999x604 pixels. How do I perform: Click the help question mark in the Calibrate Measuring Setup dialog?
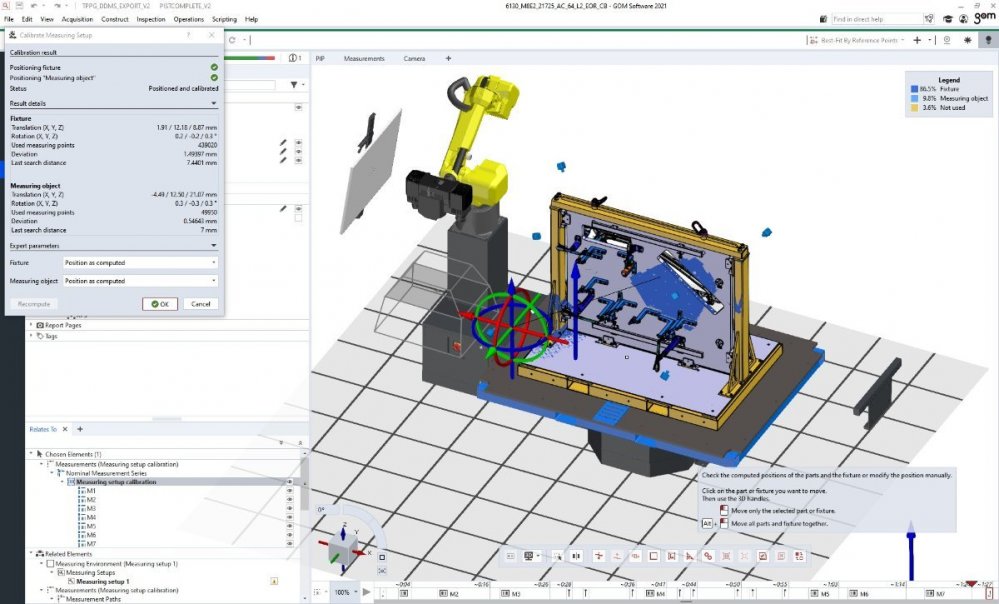tap(188, 35)
